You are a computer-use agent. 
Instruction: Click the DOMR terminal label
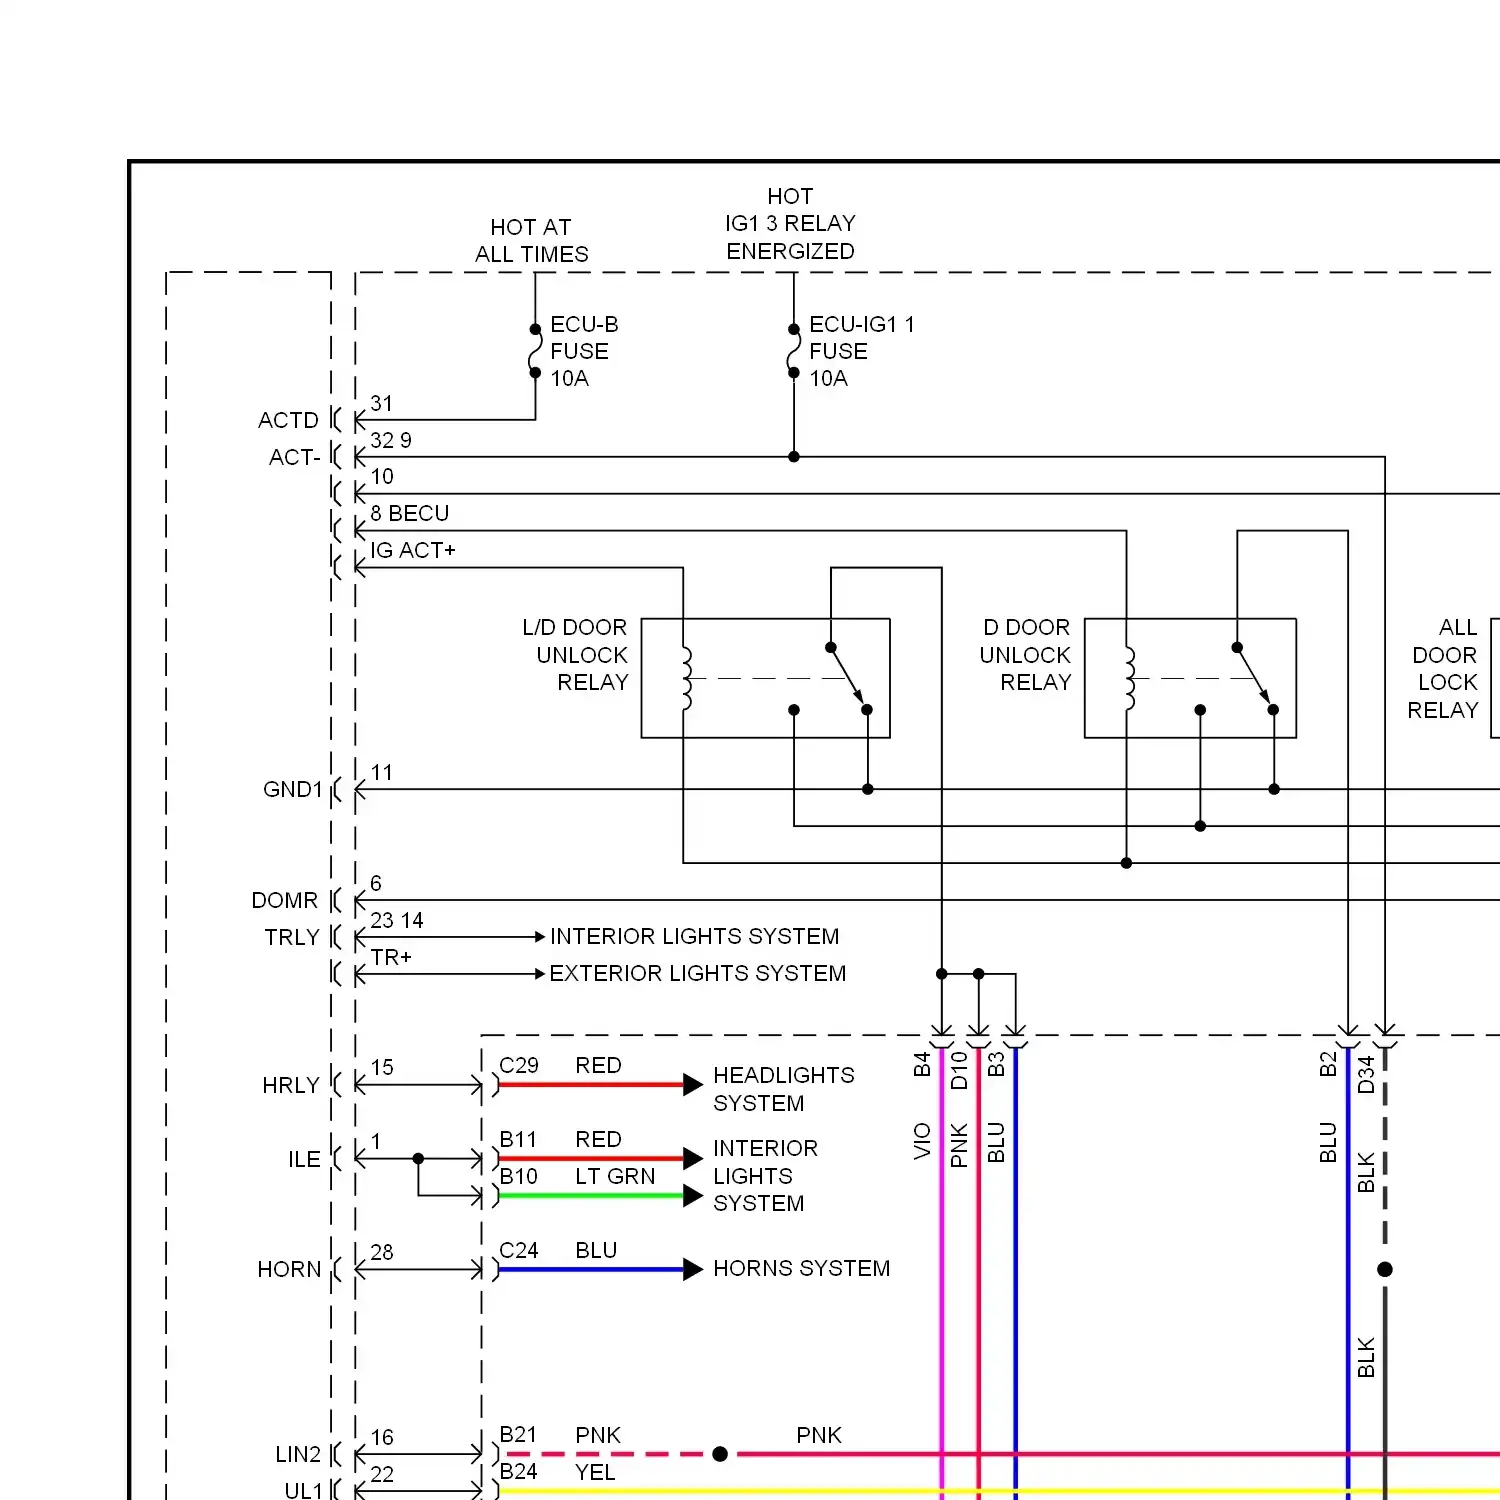point(285,900)
